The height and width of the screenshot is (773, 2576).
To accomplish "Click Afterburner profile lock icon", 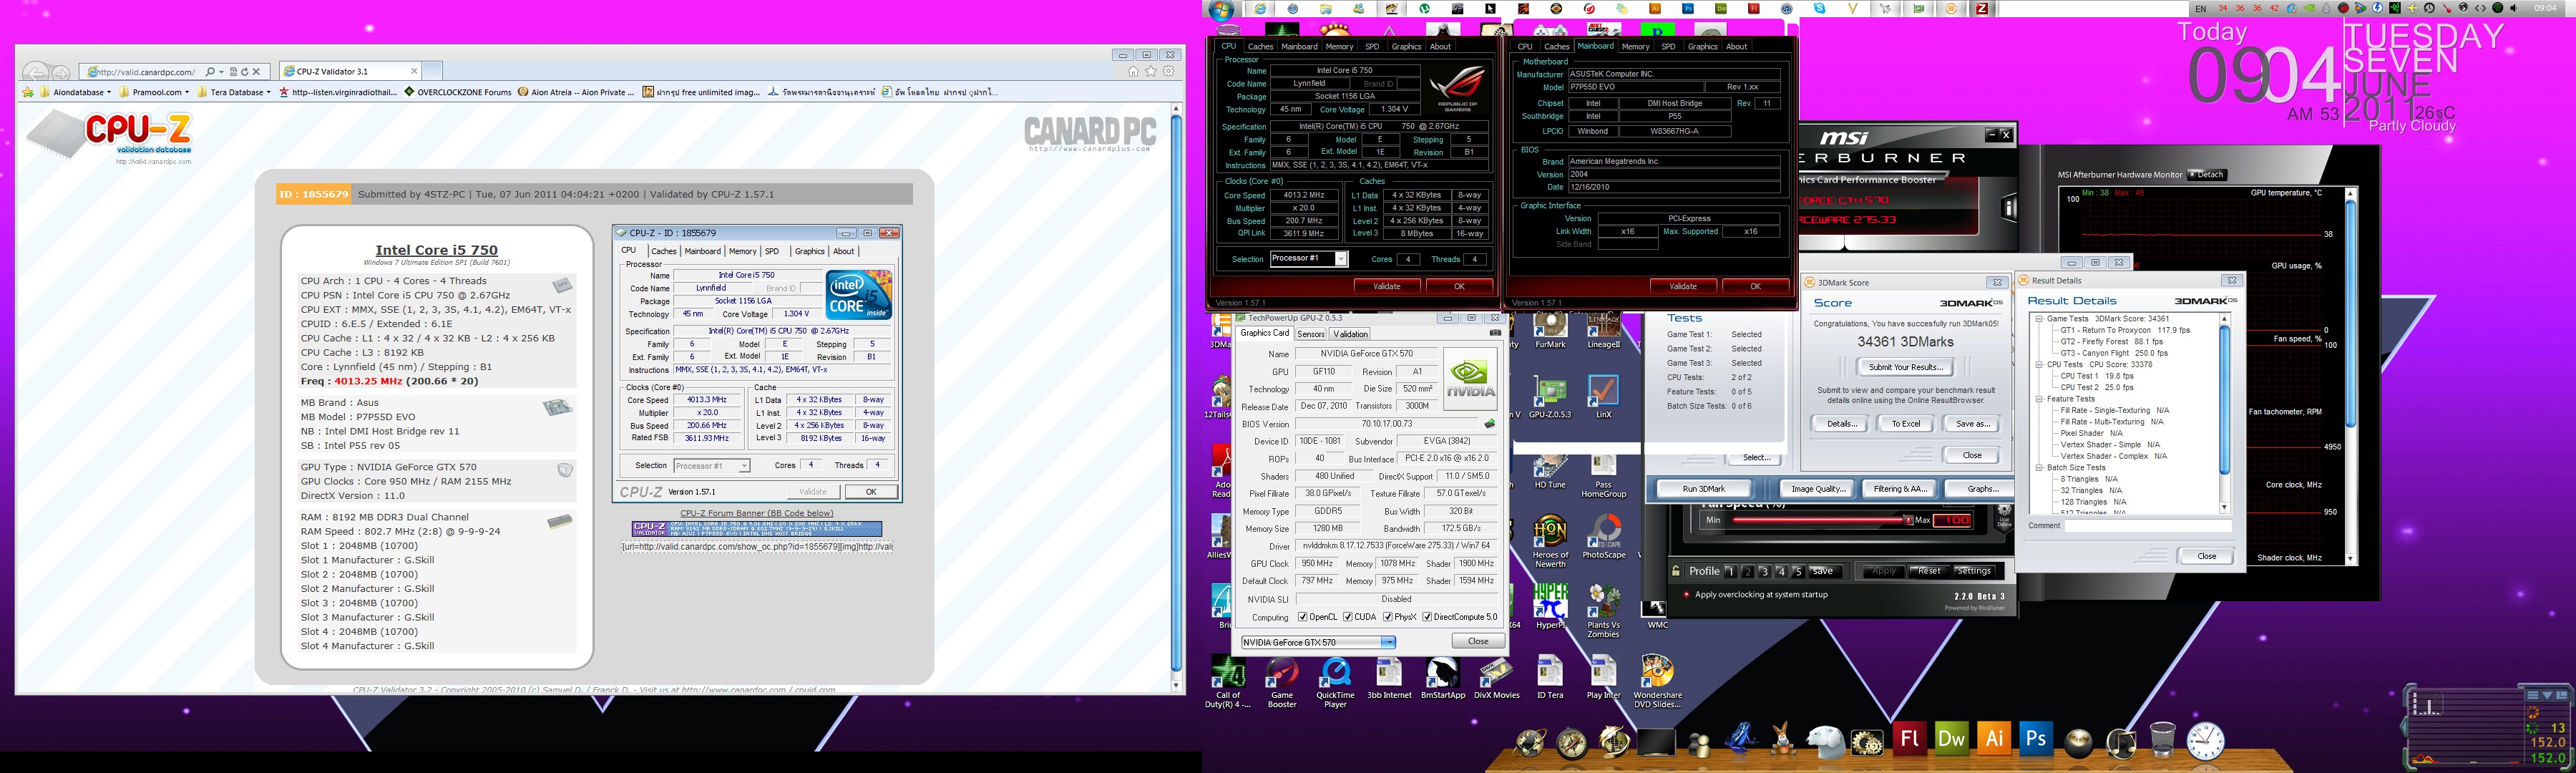I will [1676, 571].
